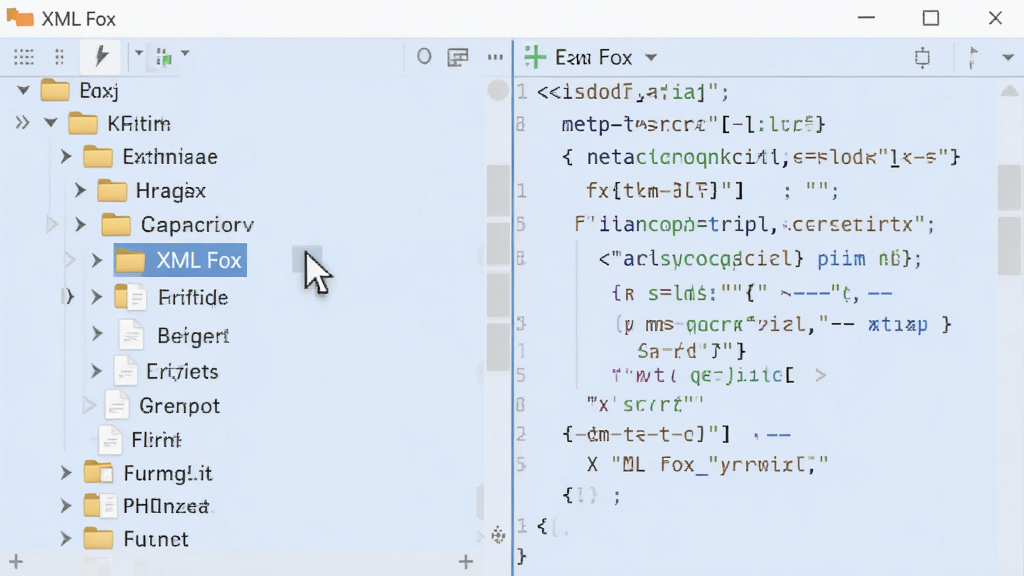Click the vertical dots handle icon

[59, 57]
